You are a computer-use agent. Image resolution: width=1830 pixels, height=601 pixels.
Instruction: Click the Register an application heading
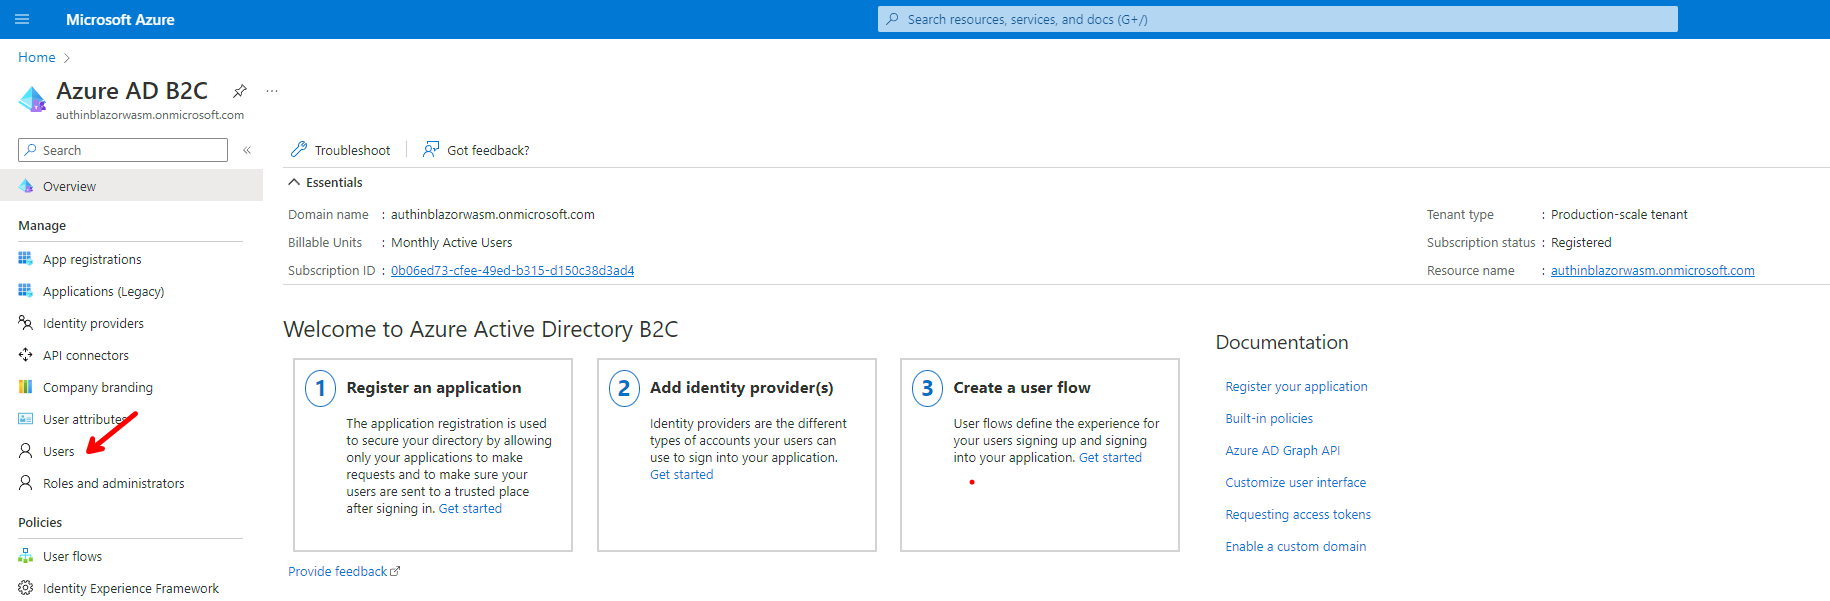coord(433,387)
